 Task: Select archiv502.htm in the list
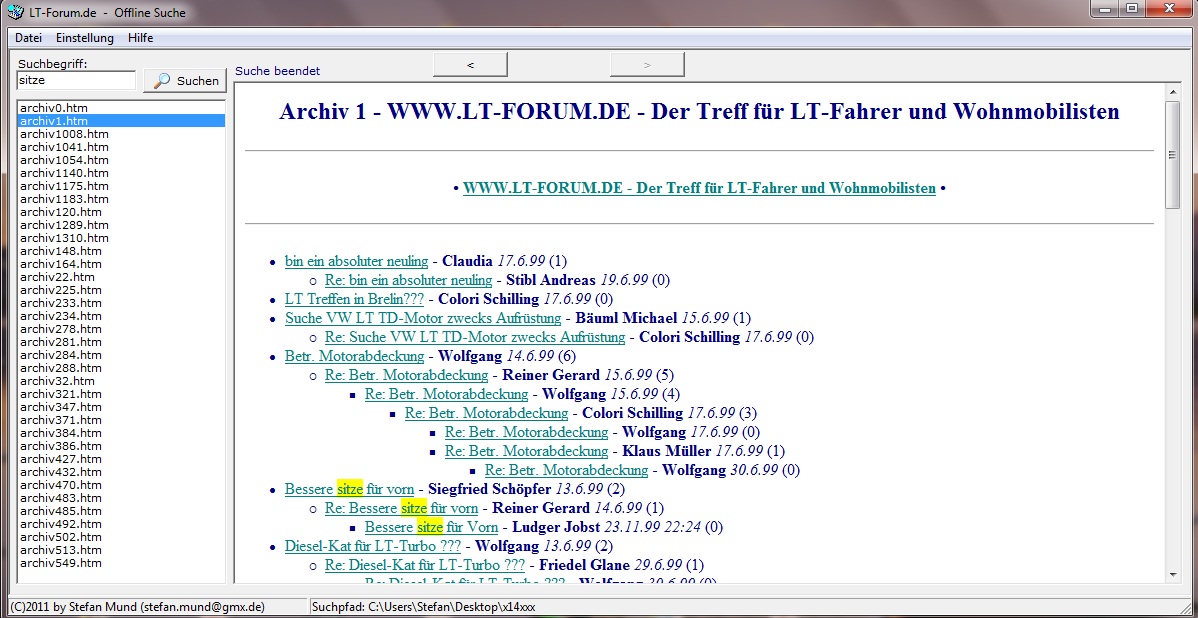point(121,536)
